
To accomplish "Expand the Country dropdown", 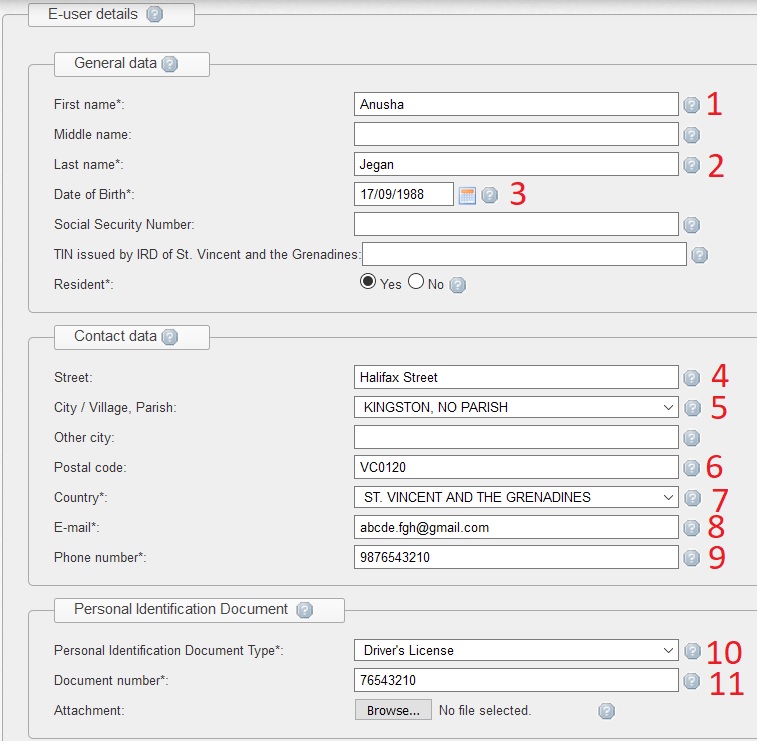I will pyautogui.click(x=516, y=497).
